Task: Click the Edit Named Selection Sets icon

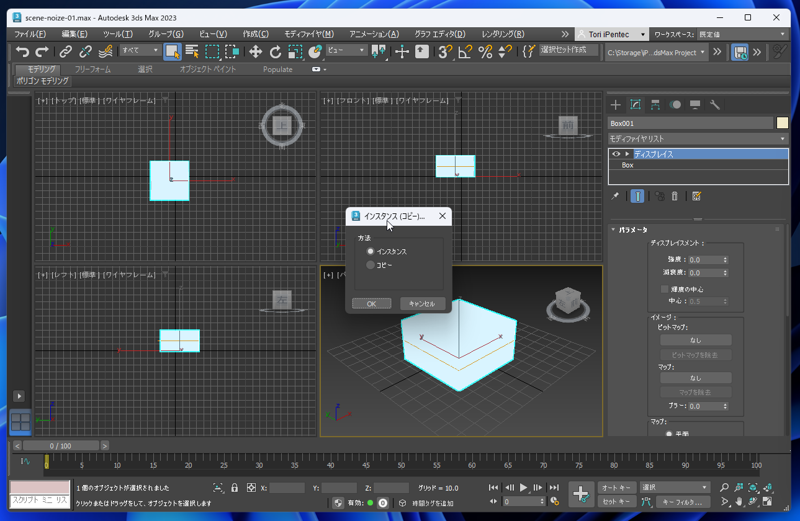Action: pos(529,52)
